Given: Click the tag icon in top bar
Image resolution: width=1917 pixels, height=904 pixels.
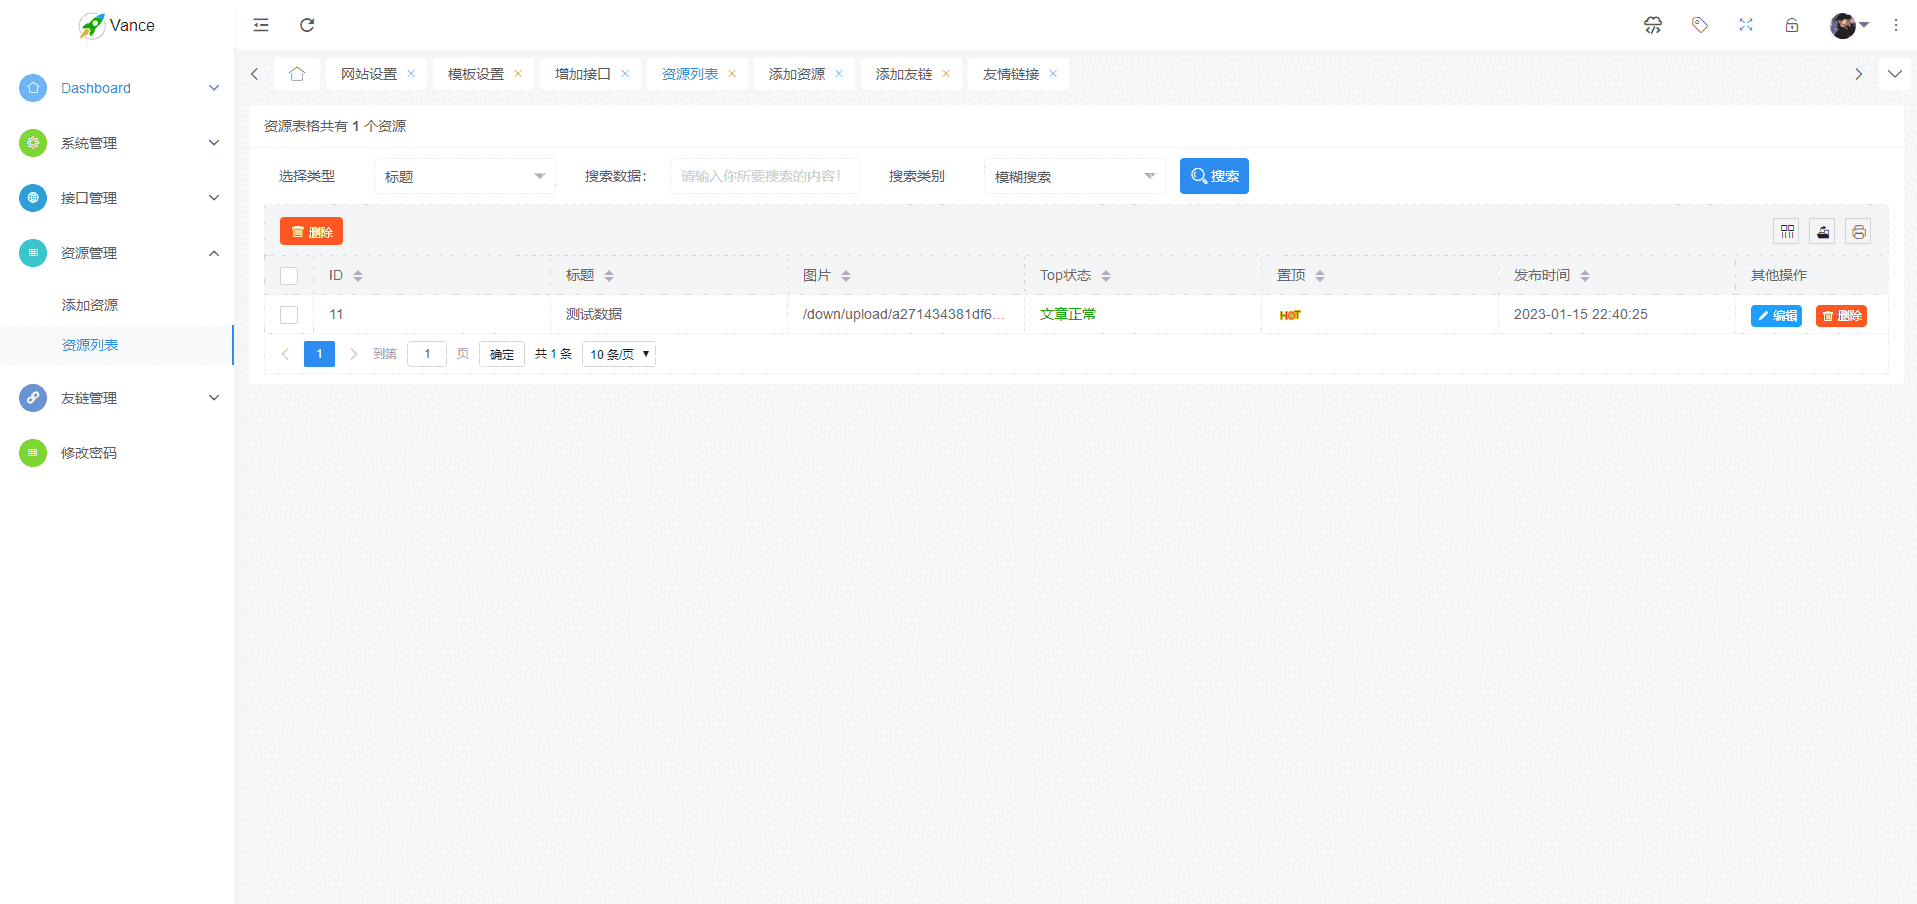Looking at the screenshot, I should (x=1699, y=25).
